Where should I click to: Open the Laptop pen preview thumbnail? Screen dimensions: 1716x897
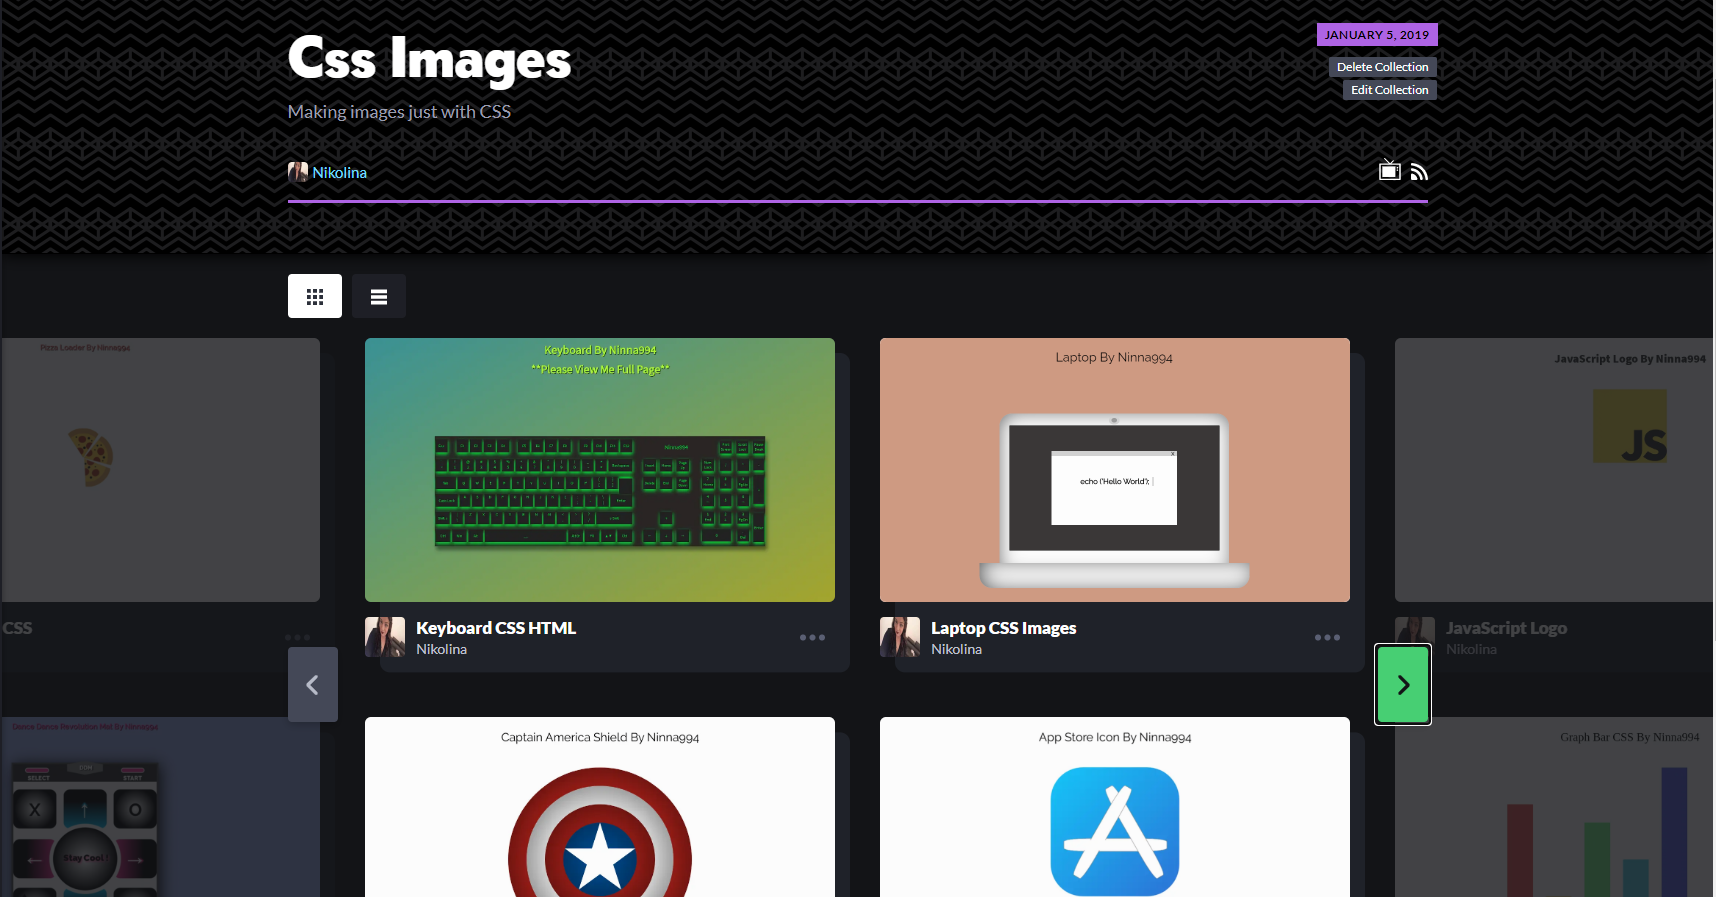click(x=1115, y=470)
